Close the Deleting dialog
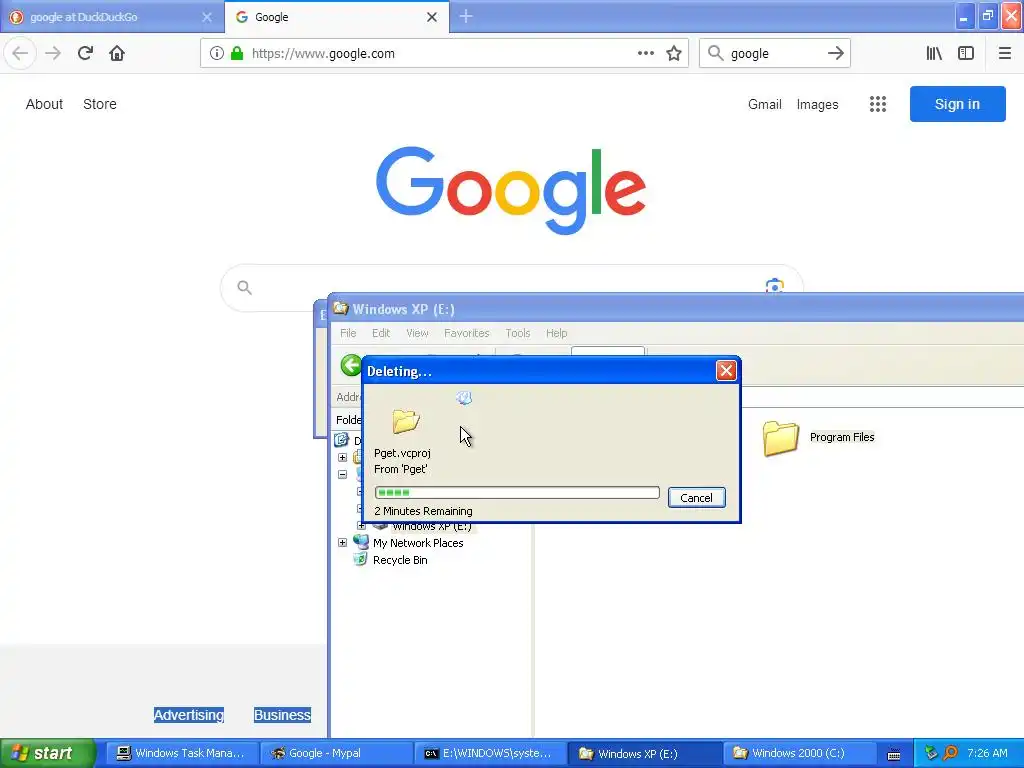 726,371
